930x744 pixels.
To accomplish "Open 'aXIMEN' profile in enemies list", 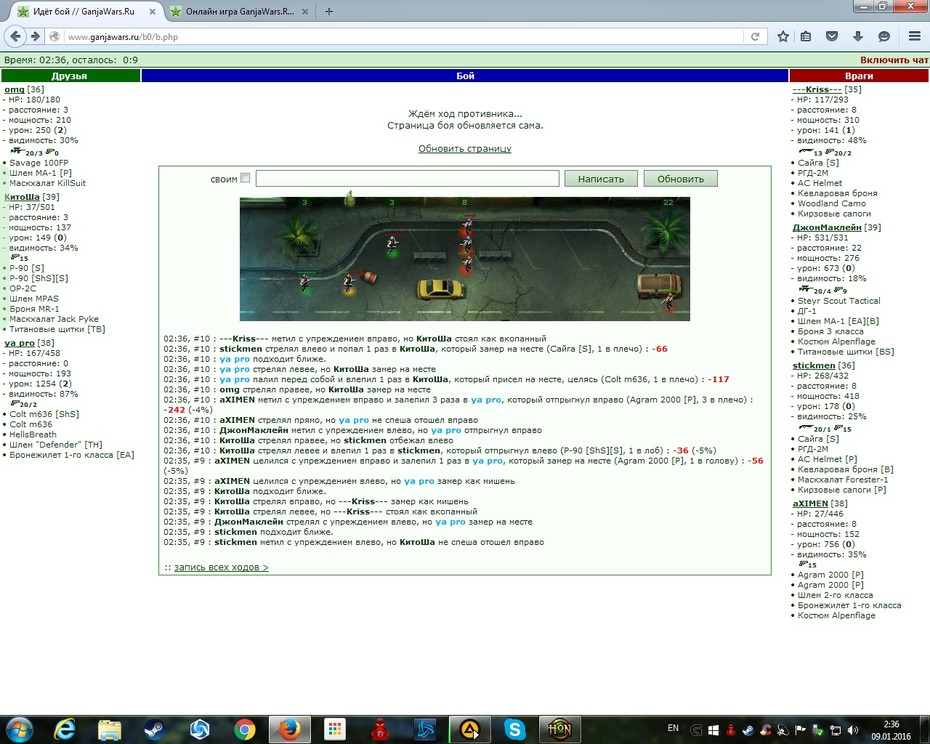I will click(810, 504).
